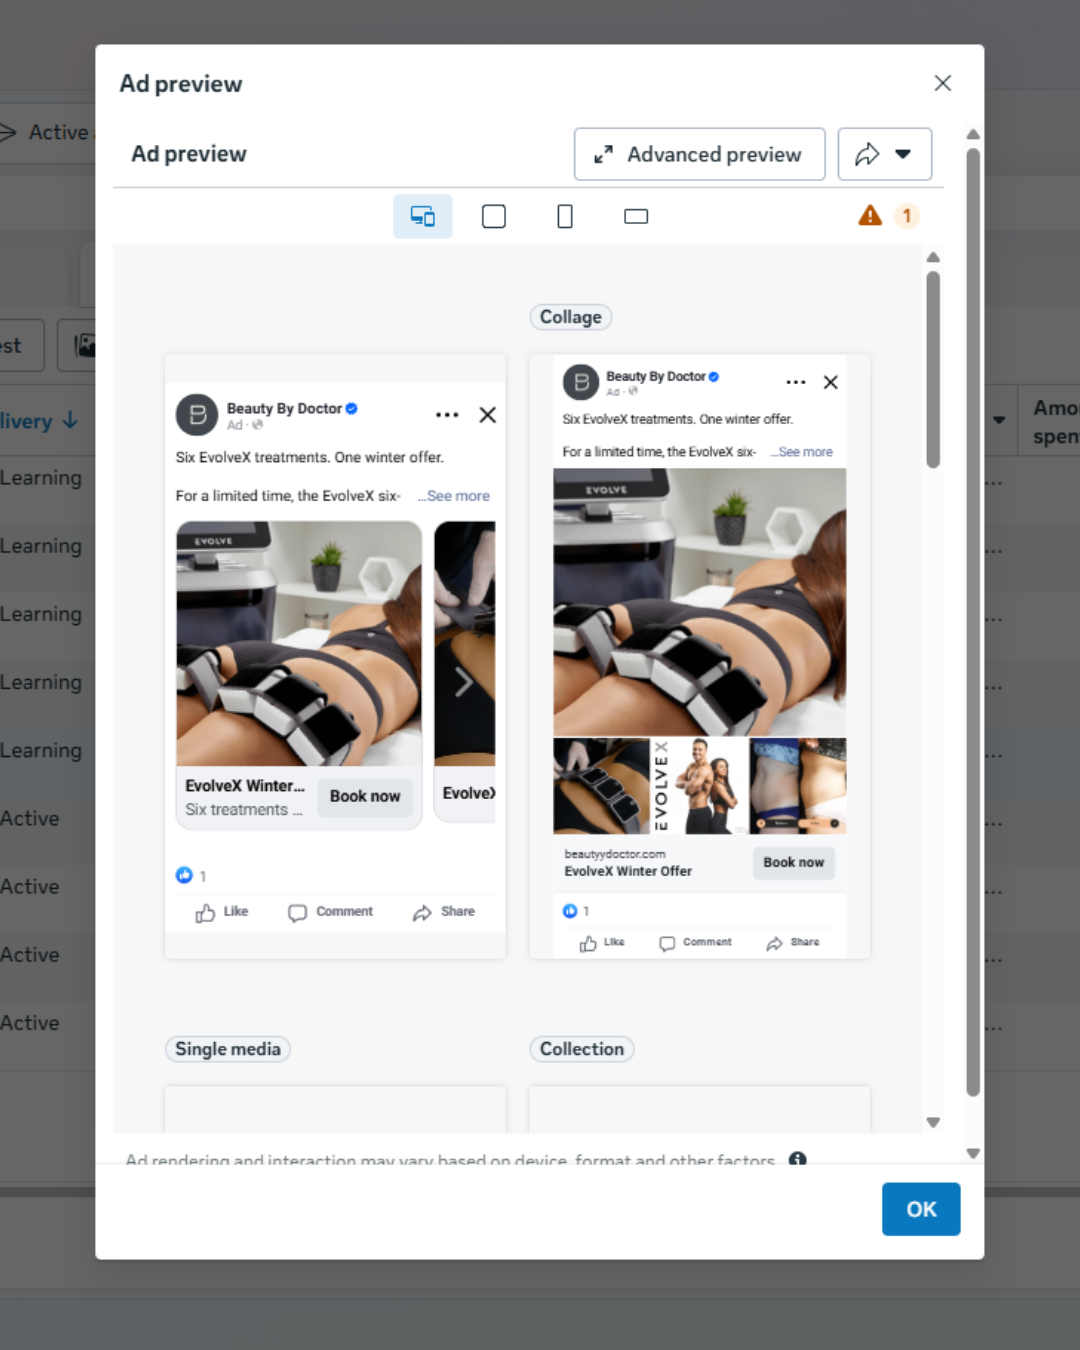
Task: Select the landscape rectangle preview icon
Action: [636, 216]
